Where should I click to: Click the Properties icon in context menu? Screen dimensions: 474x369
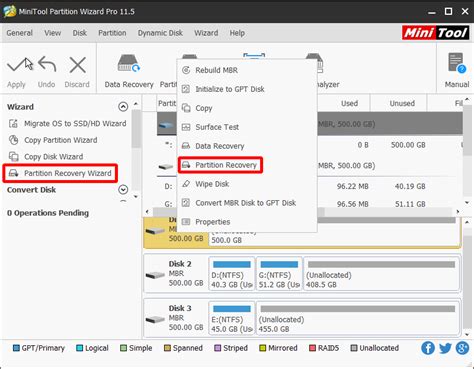pyautogui.click(x=186, y=222)
